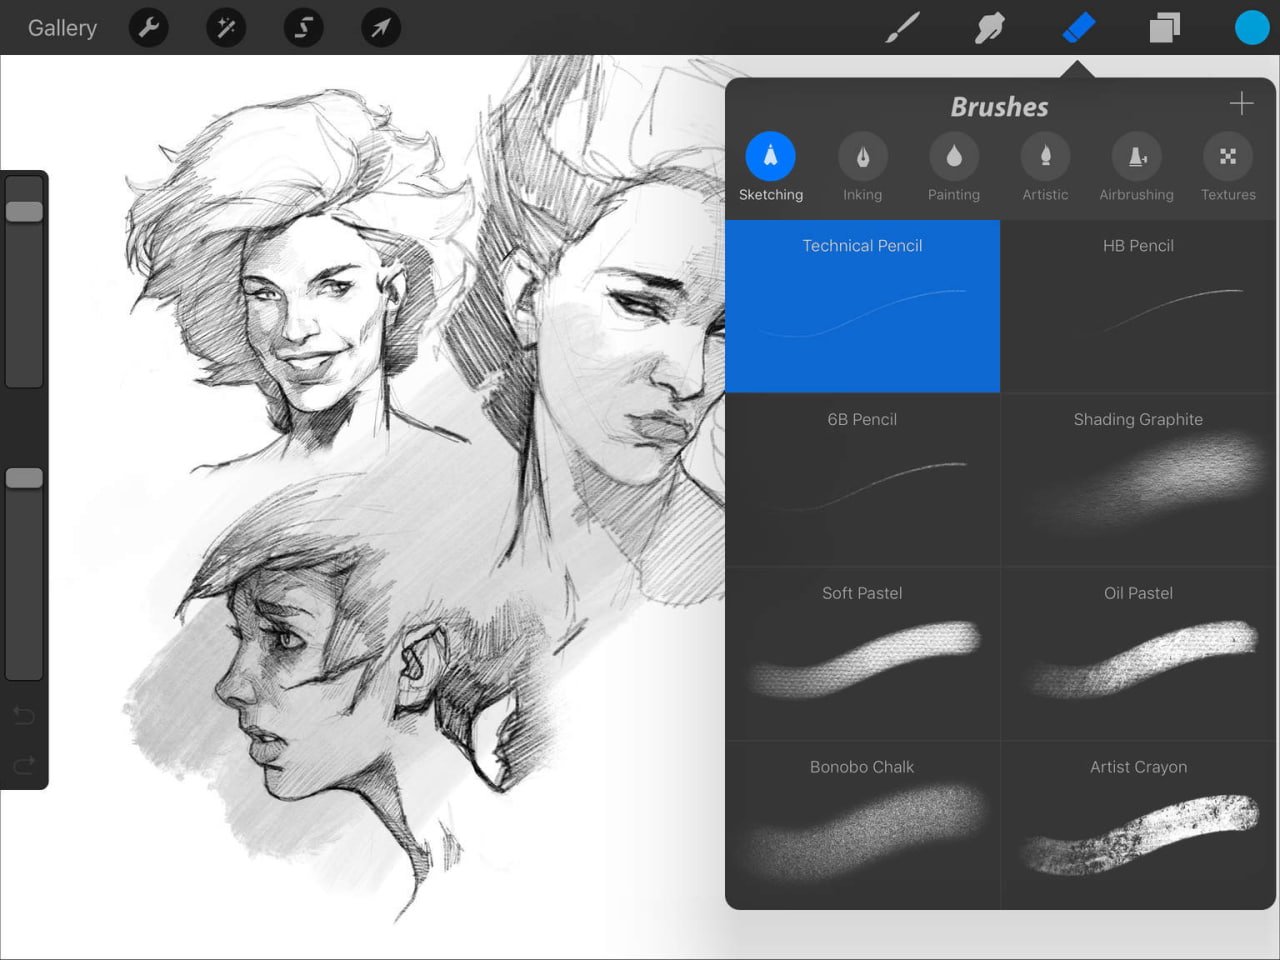This screenshot has height=960, width=1280.
Task: Open the Artistic brush set
Action: click(x=1045, y=167)
